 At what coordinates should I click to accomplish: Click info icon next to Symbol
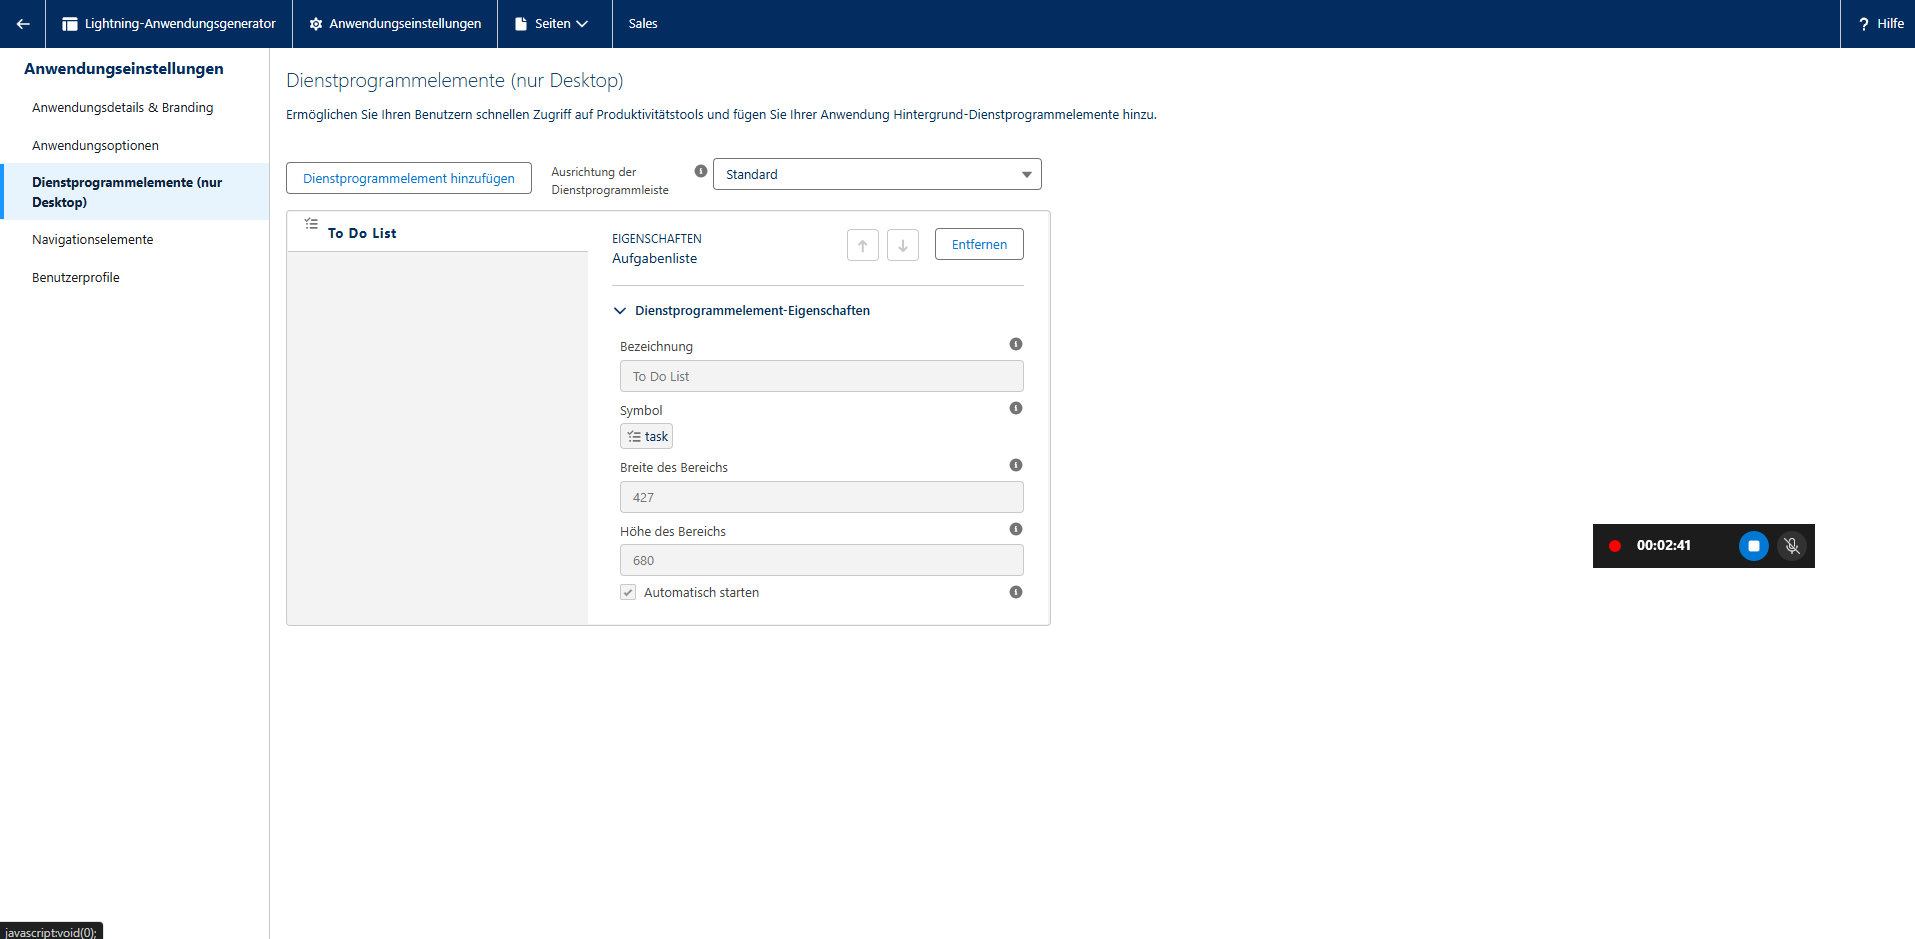(x=1015, y=408)
